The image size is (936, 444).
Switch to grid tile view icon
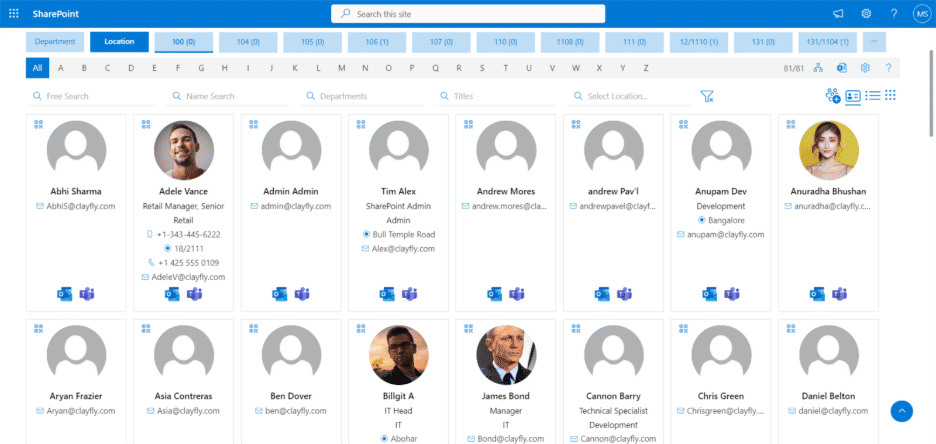pyautogui.click(x=891, y=95)
